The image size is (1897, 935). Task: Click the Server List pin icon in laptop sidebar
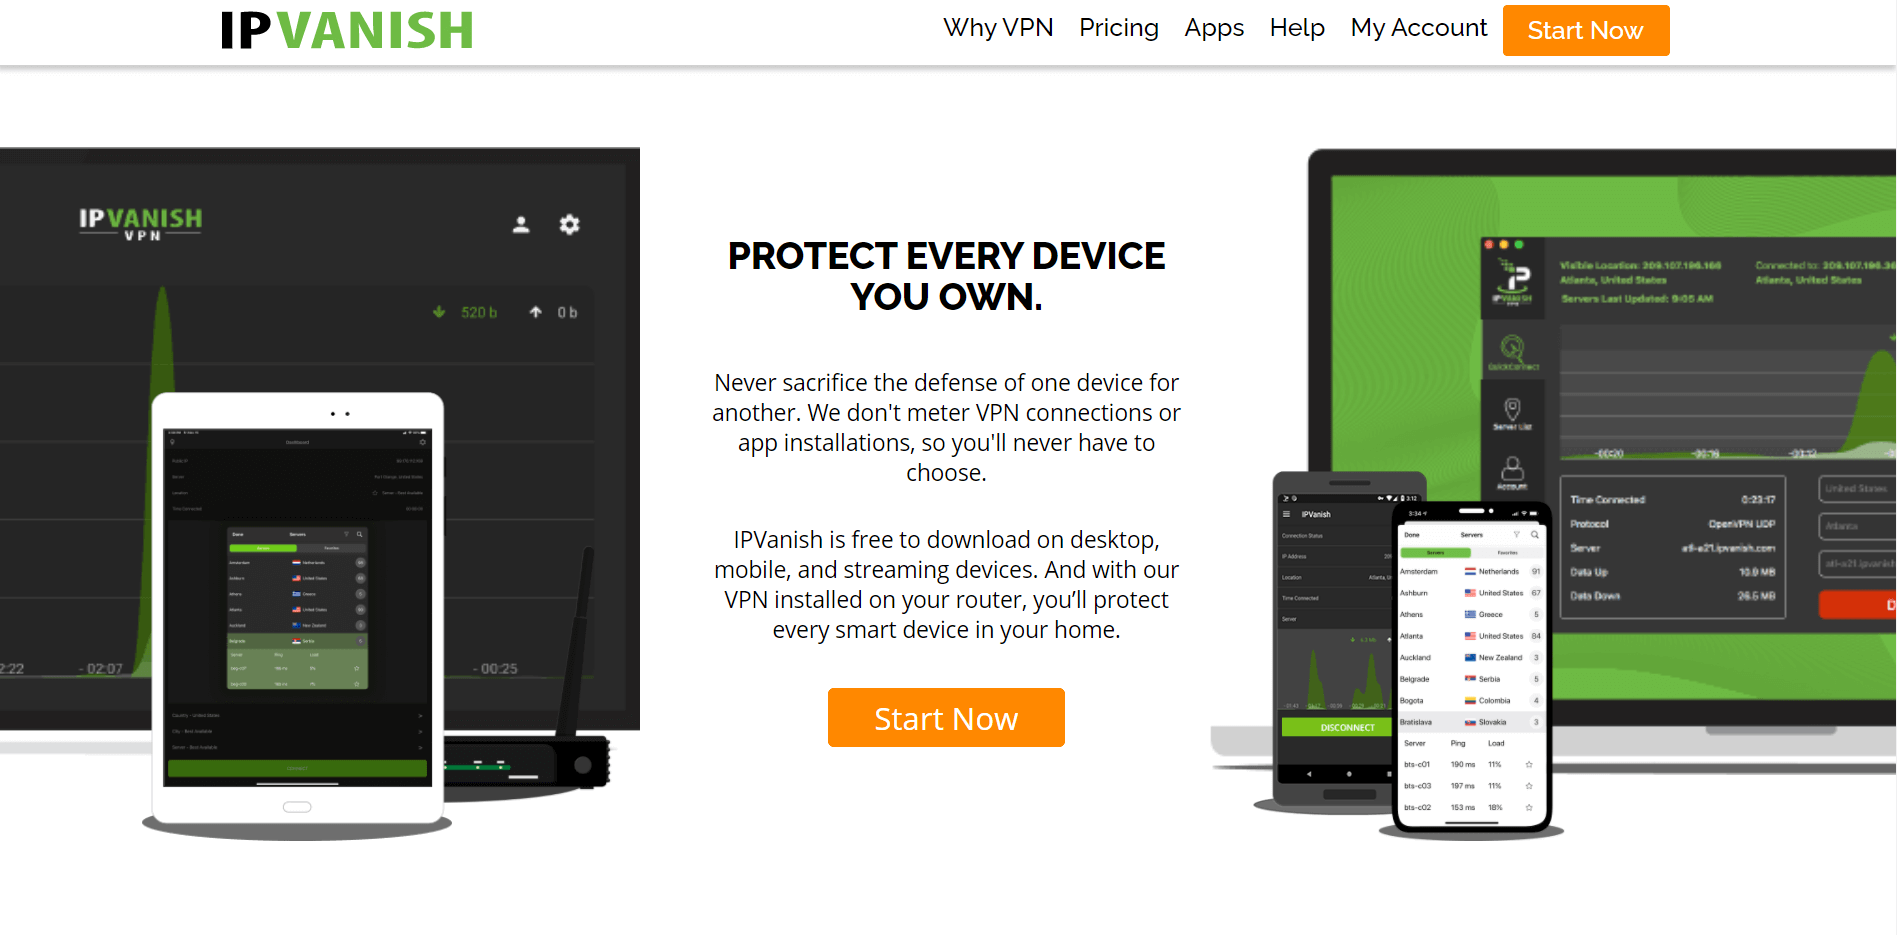(x=1512, y=413)
